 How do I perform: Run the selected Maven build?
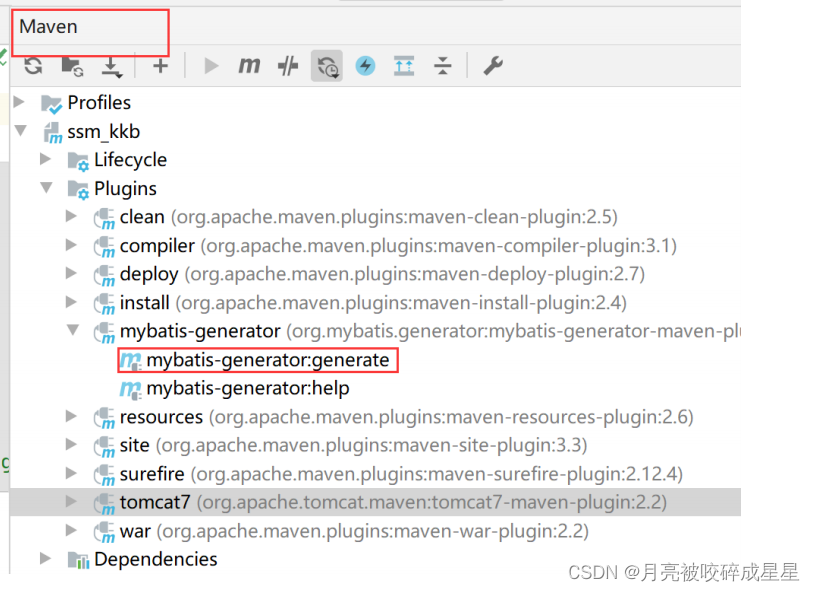click(x=211, y=66)
